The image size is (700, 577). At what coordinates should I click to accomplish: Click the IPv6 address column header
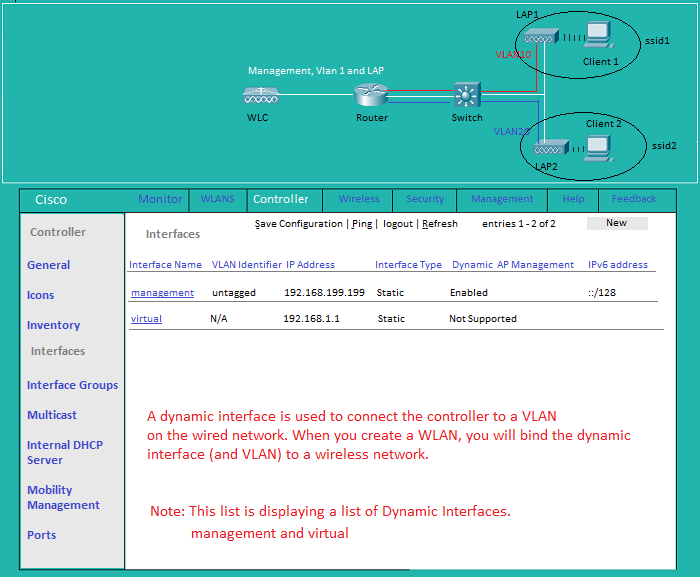618,265
